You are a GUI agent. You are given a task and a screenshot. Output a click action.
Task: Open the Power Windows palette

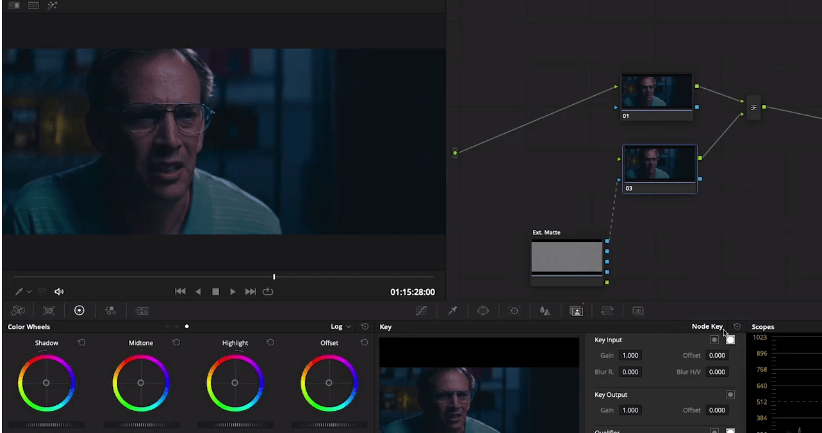(x=483, y=311)
